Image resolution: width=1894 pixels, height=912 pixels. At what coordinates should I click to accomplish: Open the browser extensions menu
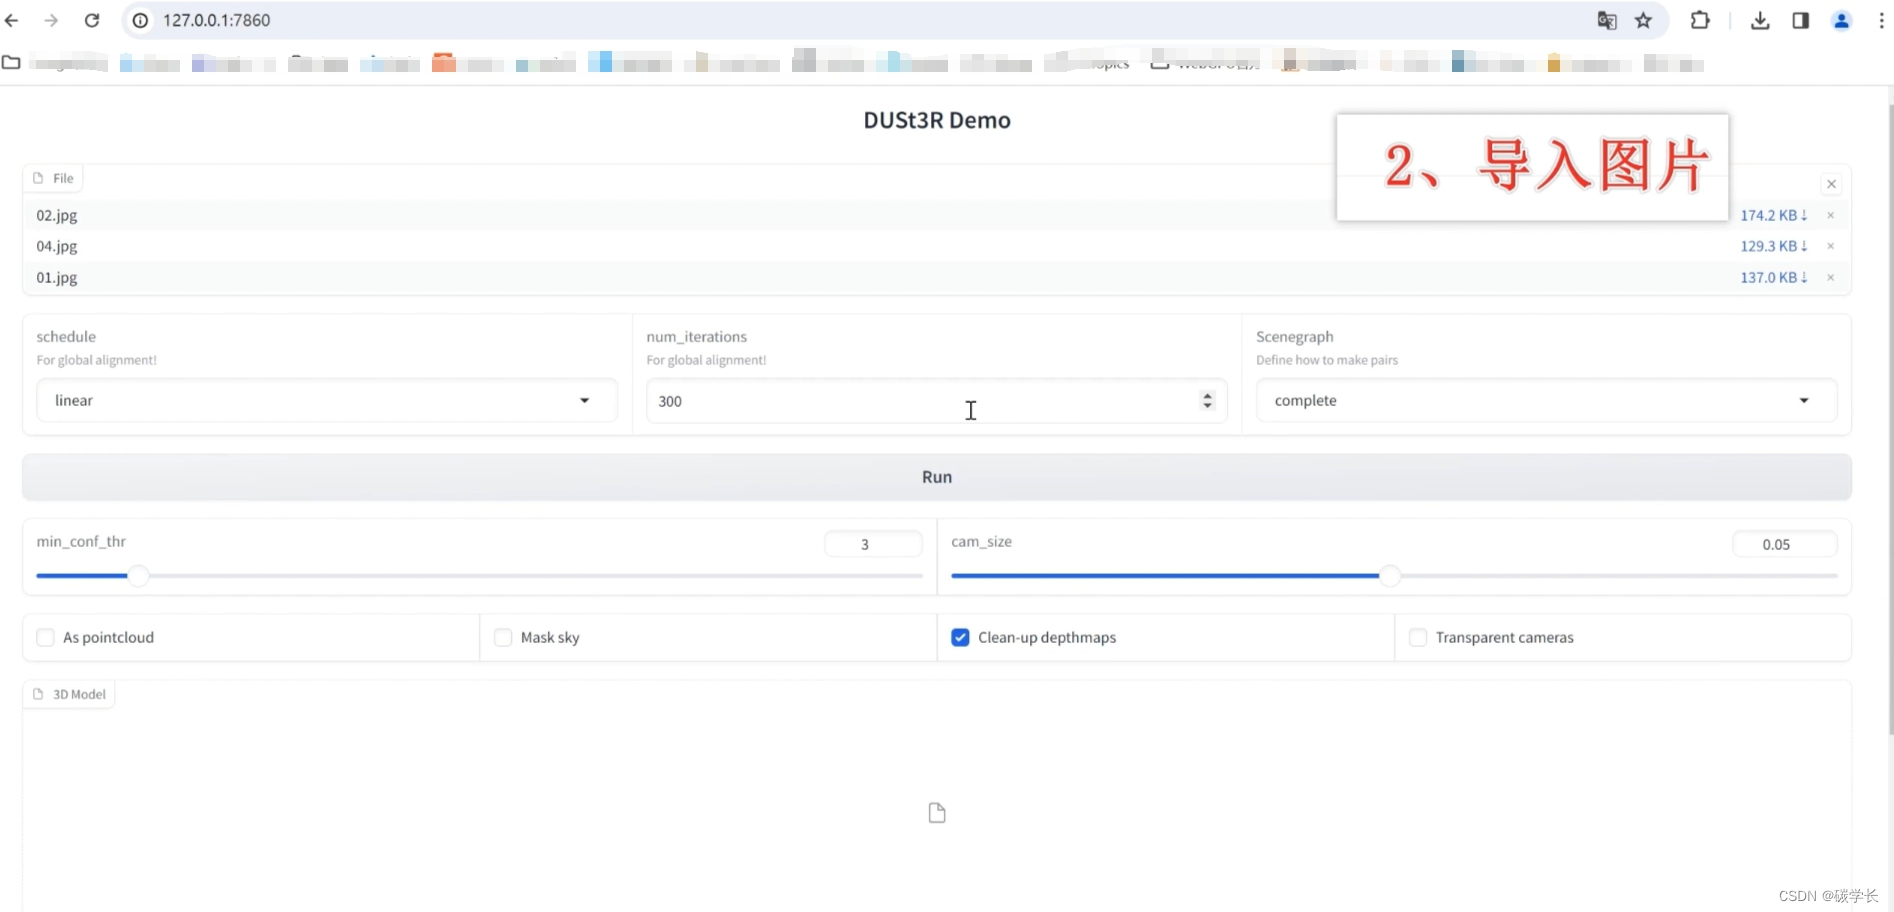1700,20
